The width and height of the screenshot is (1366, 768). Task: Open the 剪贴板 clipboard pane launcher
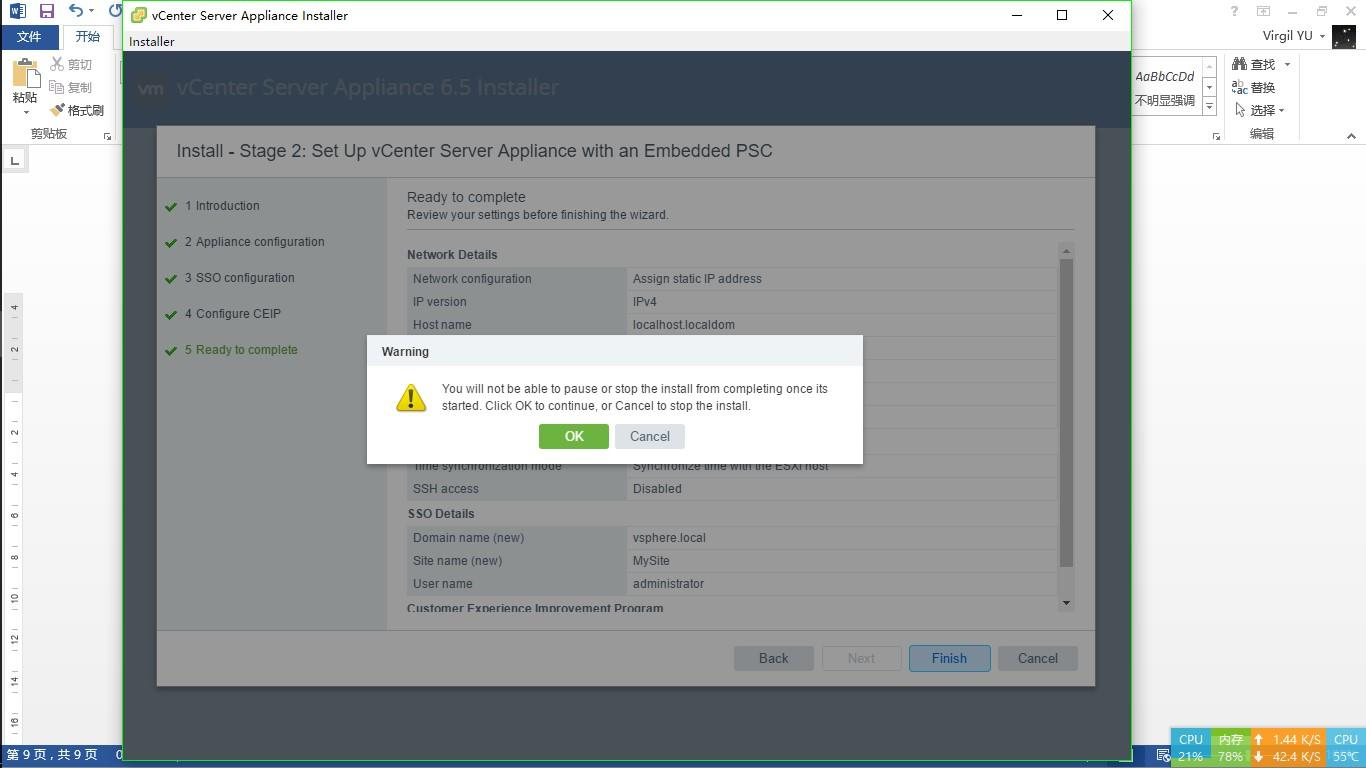tap(107, 136)
